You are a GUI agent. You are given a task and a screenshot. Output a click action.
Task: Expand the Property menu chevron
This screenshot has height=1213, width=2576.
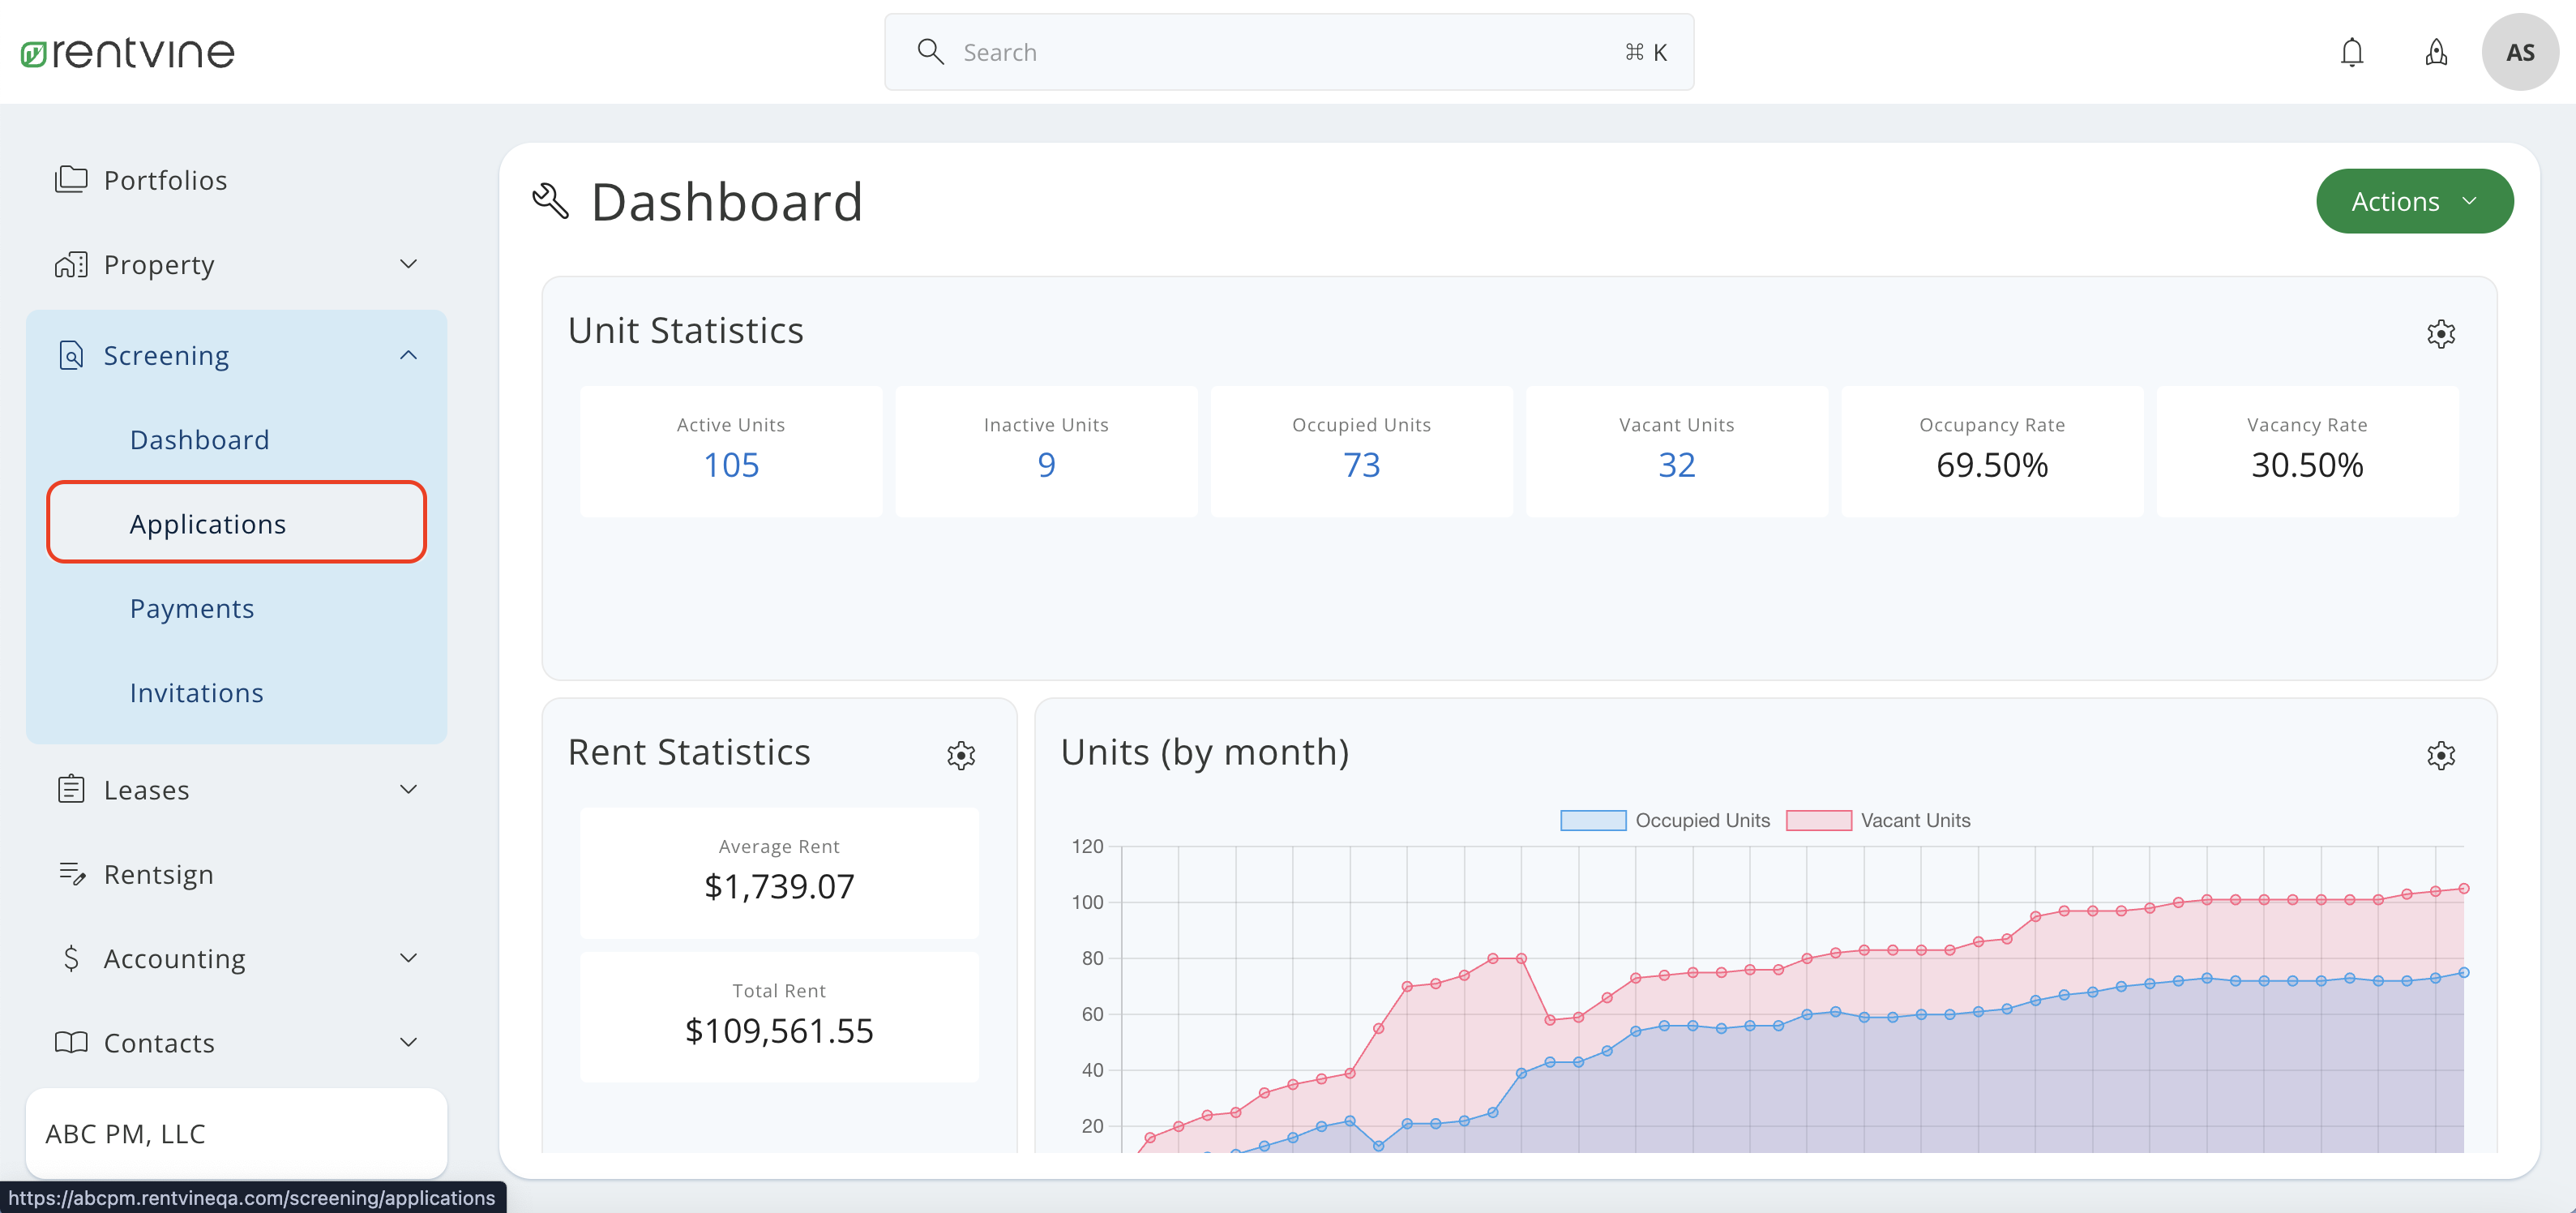point(408,264)
